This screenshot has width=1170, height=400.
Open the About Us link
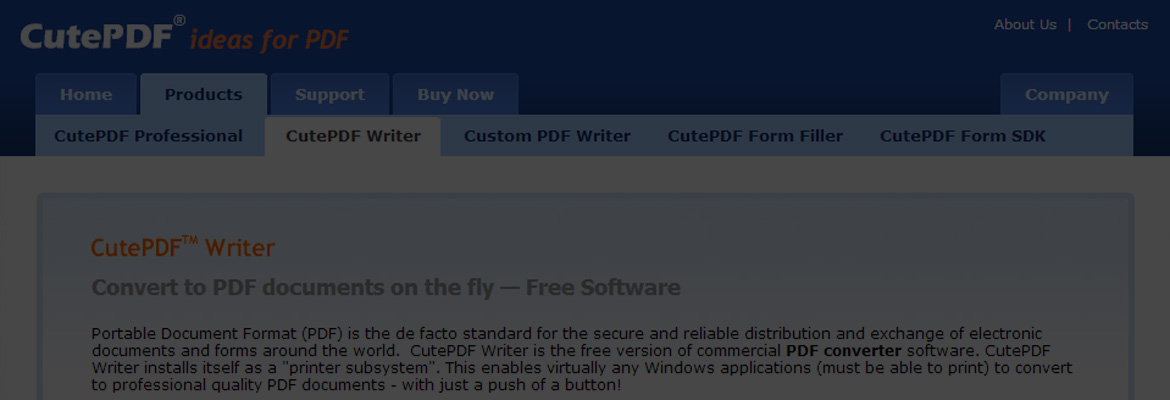click(1025, 25)
